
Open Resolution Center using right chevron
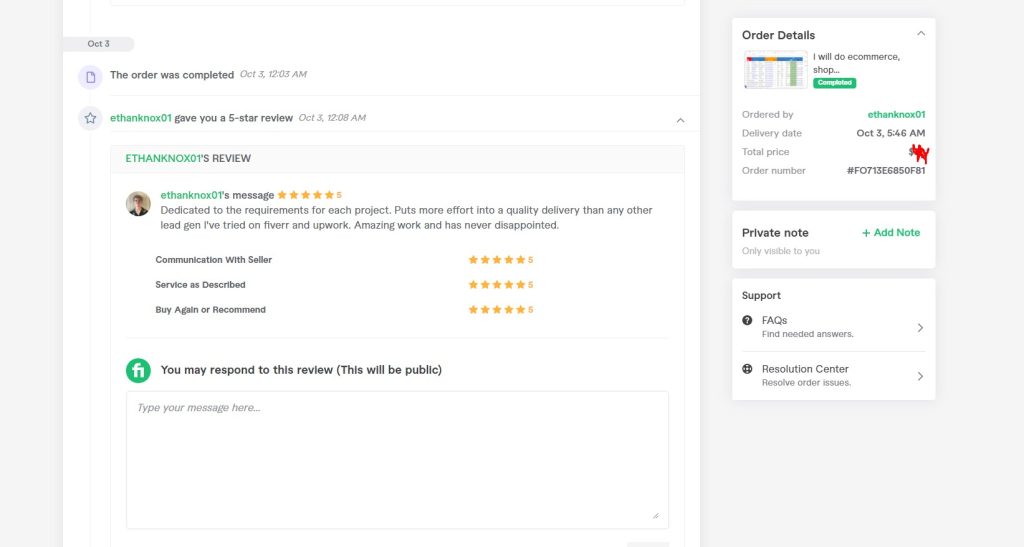920,376
